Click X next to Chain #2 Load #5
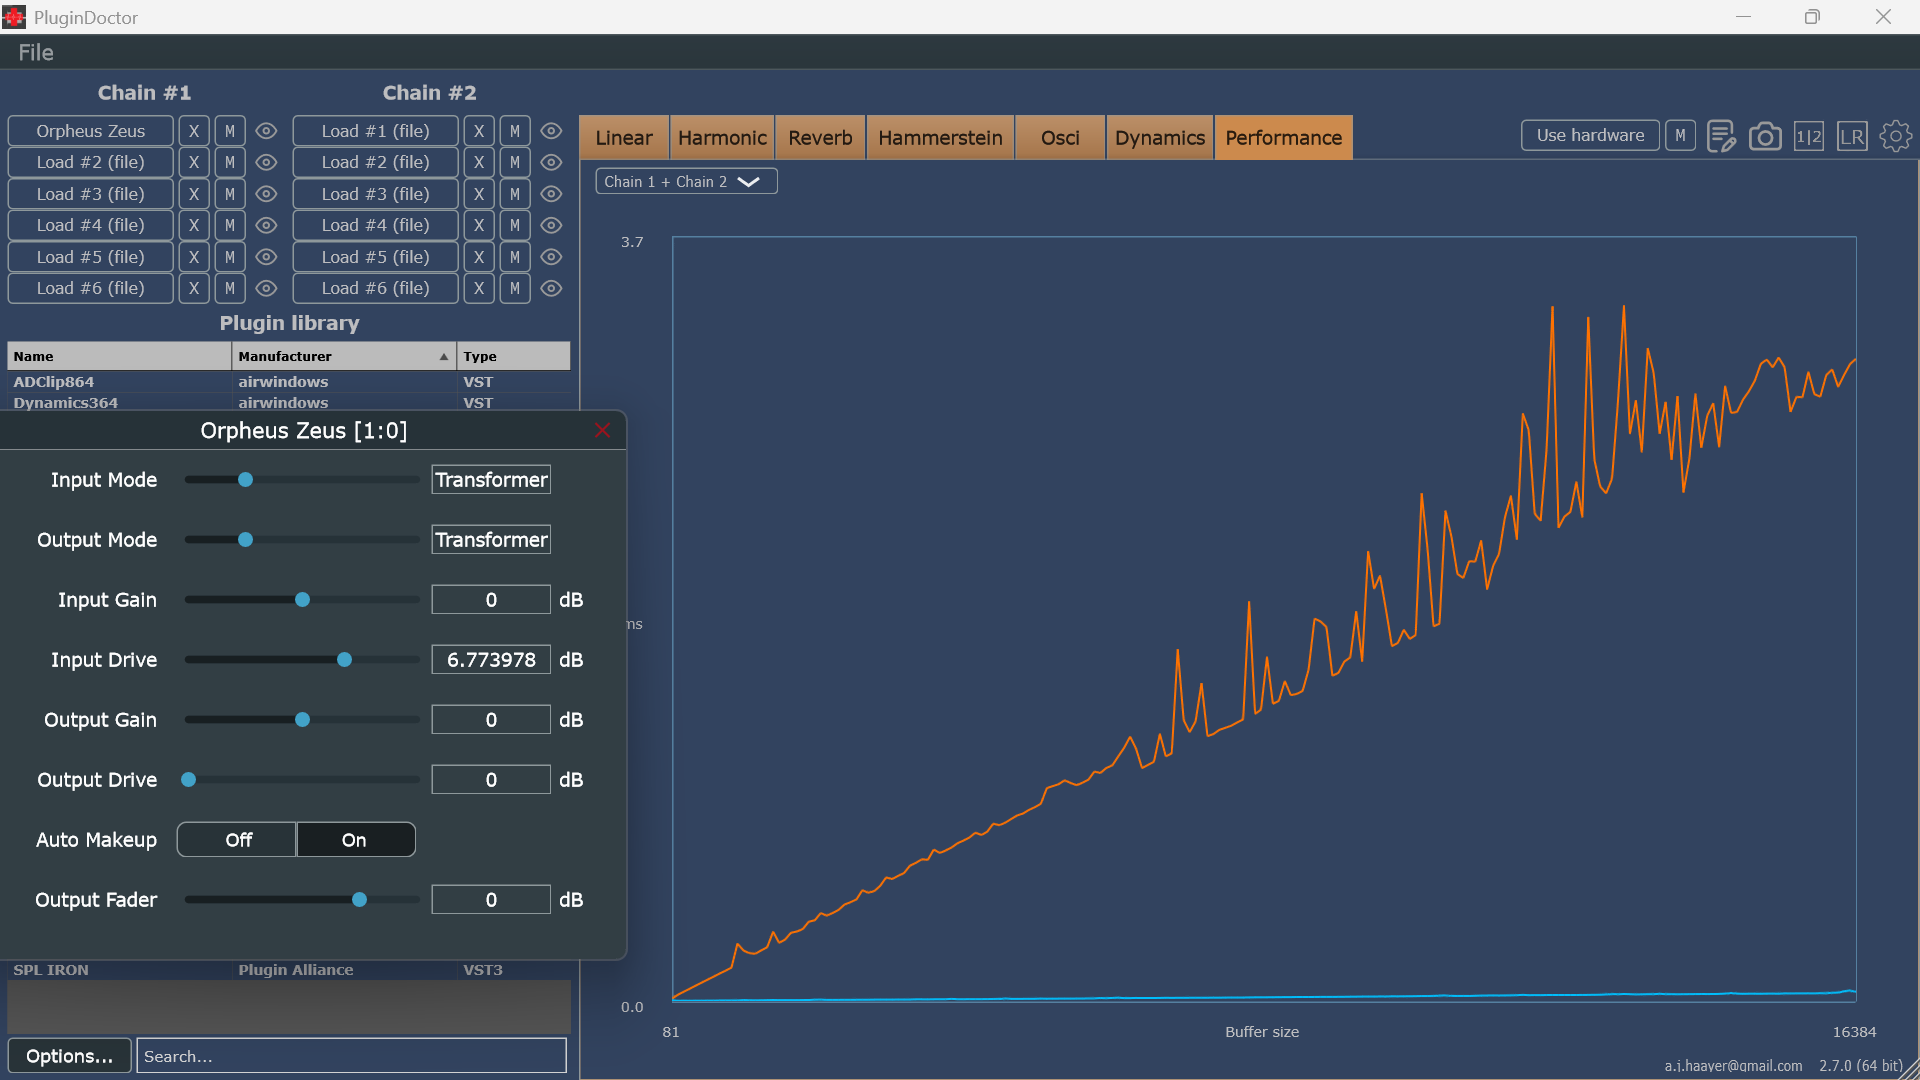Image resolution: width=1920 pixels, height=1080 pixels. pyautogui.click(x=479, y=257)
